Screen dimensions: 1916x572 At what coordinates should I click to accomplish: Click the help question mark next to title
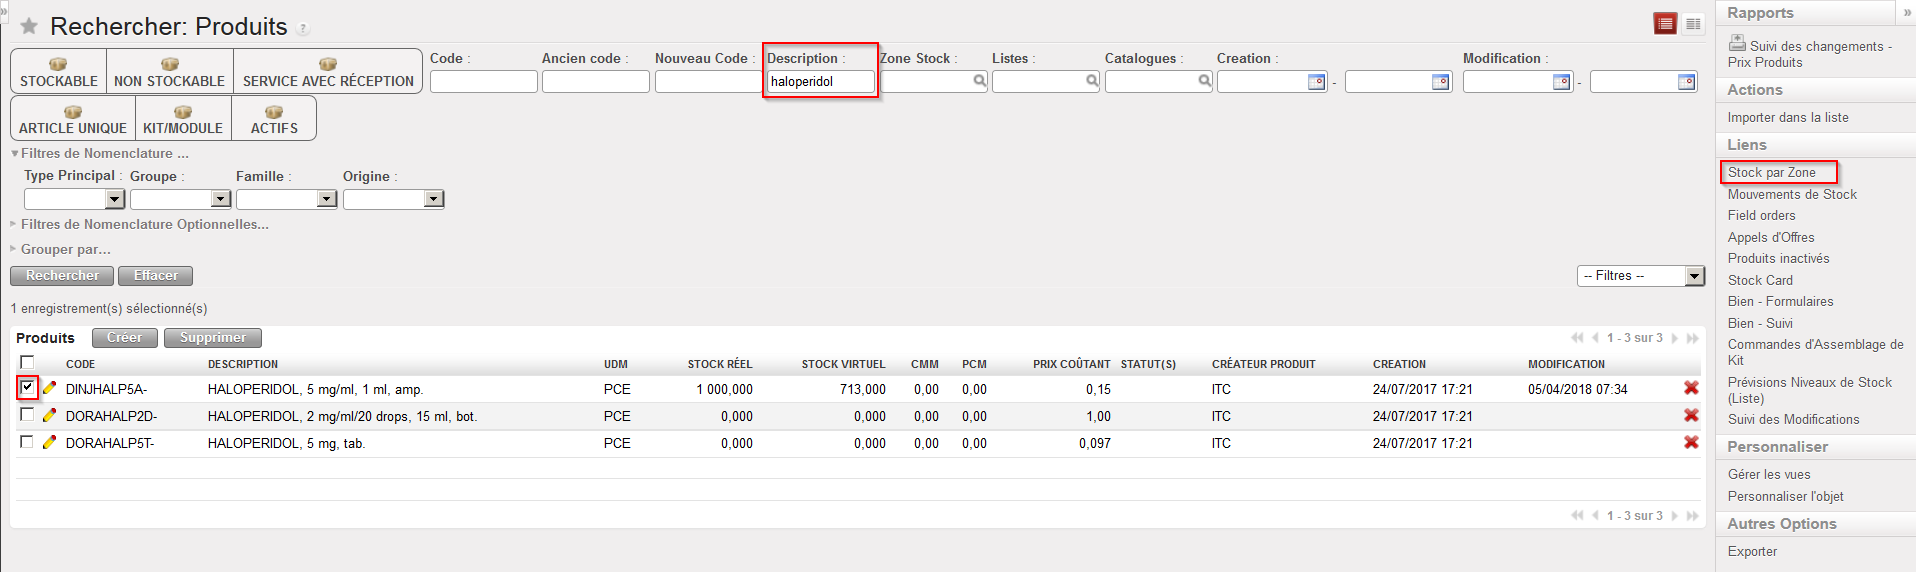click(x=303, y=29)
